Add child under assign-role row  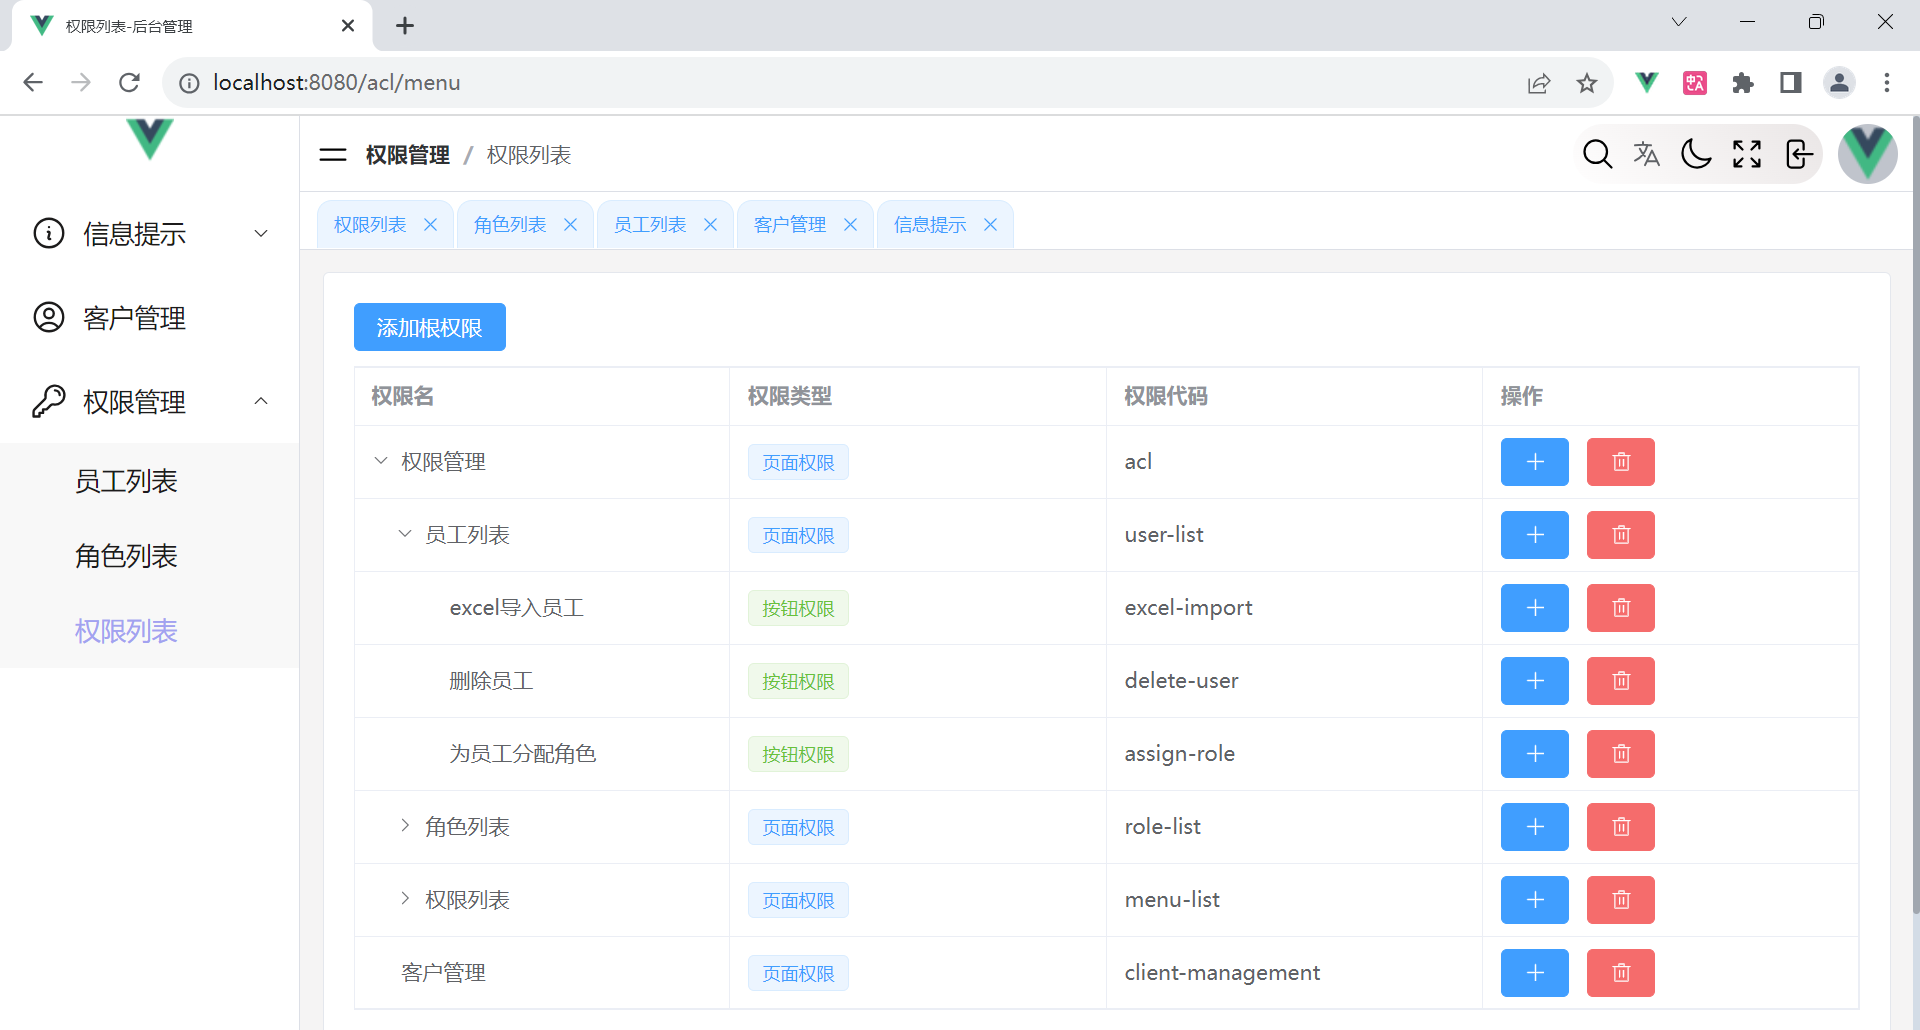click(1535, 754)
